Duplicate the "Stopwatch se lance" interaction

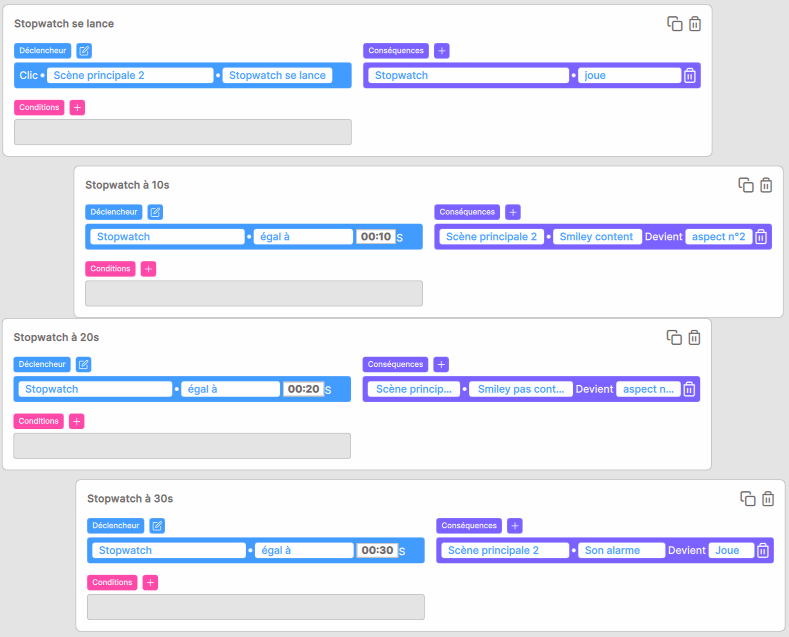pos(674,24)
